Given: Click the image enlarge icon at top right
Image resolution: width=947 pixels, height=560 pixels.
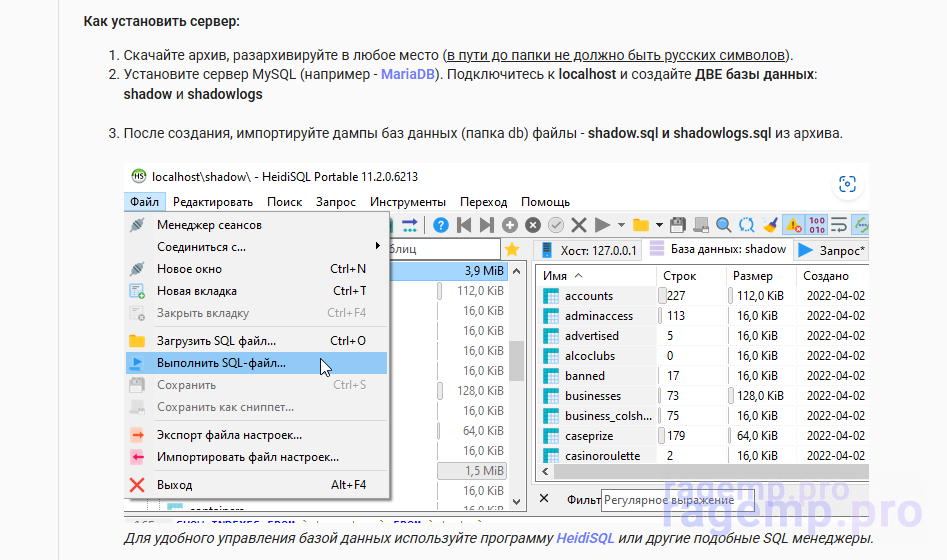Looking at the screenshot, I should tap(847, 184).
